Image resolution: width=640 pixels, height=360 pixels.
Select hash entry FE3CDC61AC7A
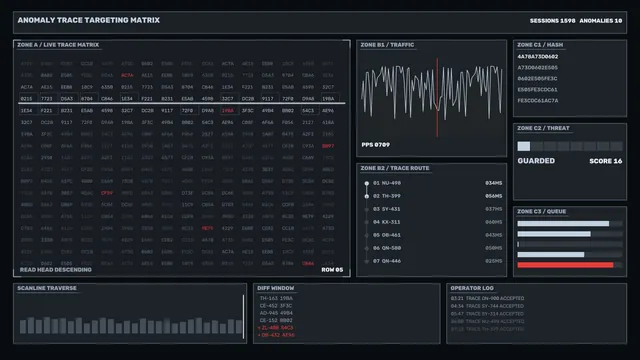click(x=538, y=101)
